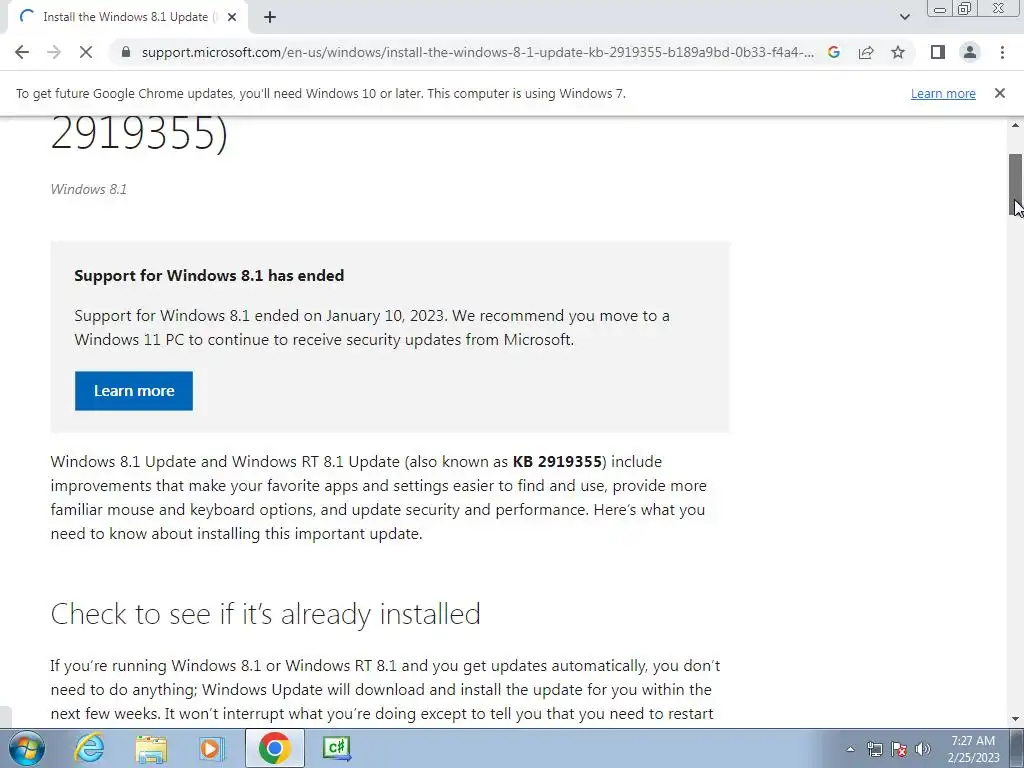Open the C# application taskbar icon

(x=336, y=748)
